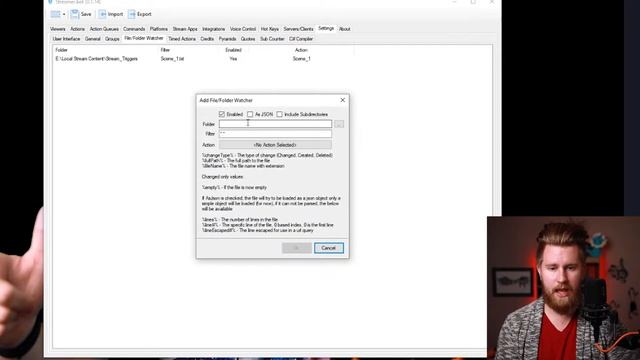Screen dimensions: 640x360
Task: Click the Yes enabled cell
Action: click(x=233, y=59)
